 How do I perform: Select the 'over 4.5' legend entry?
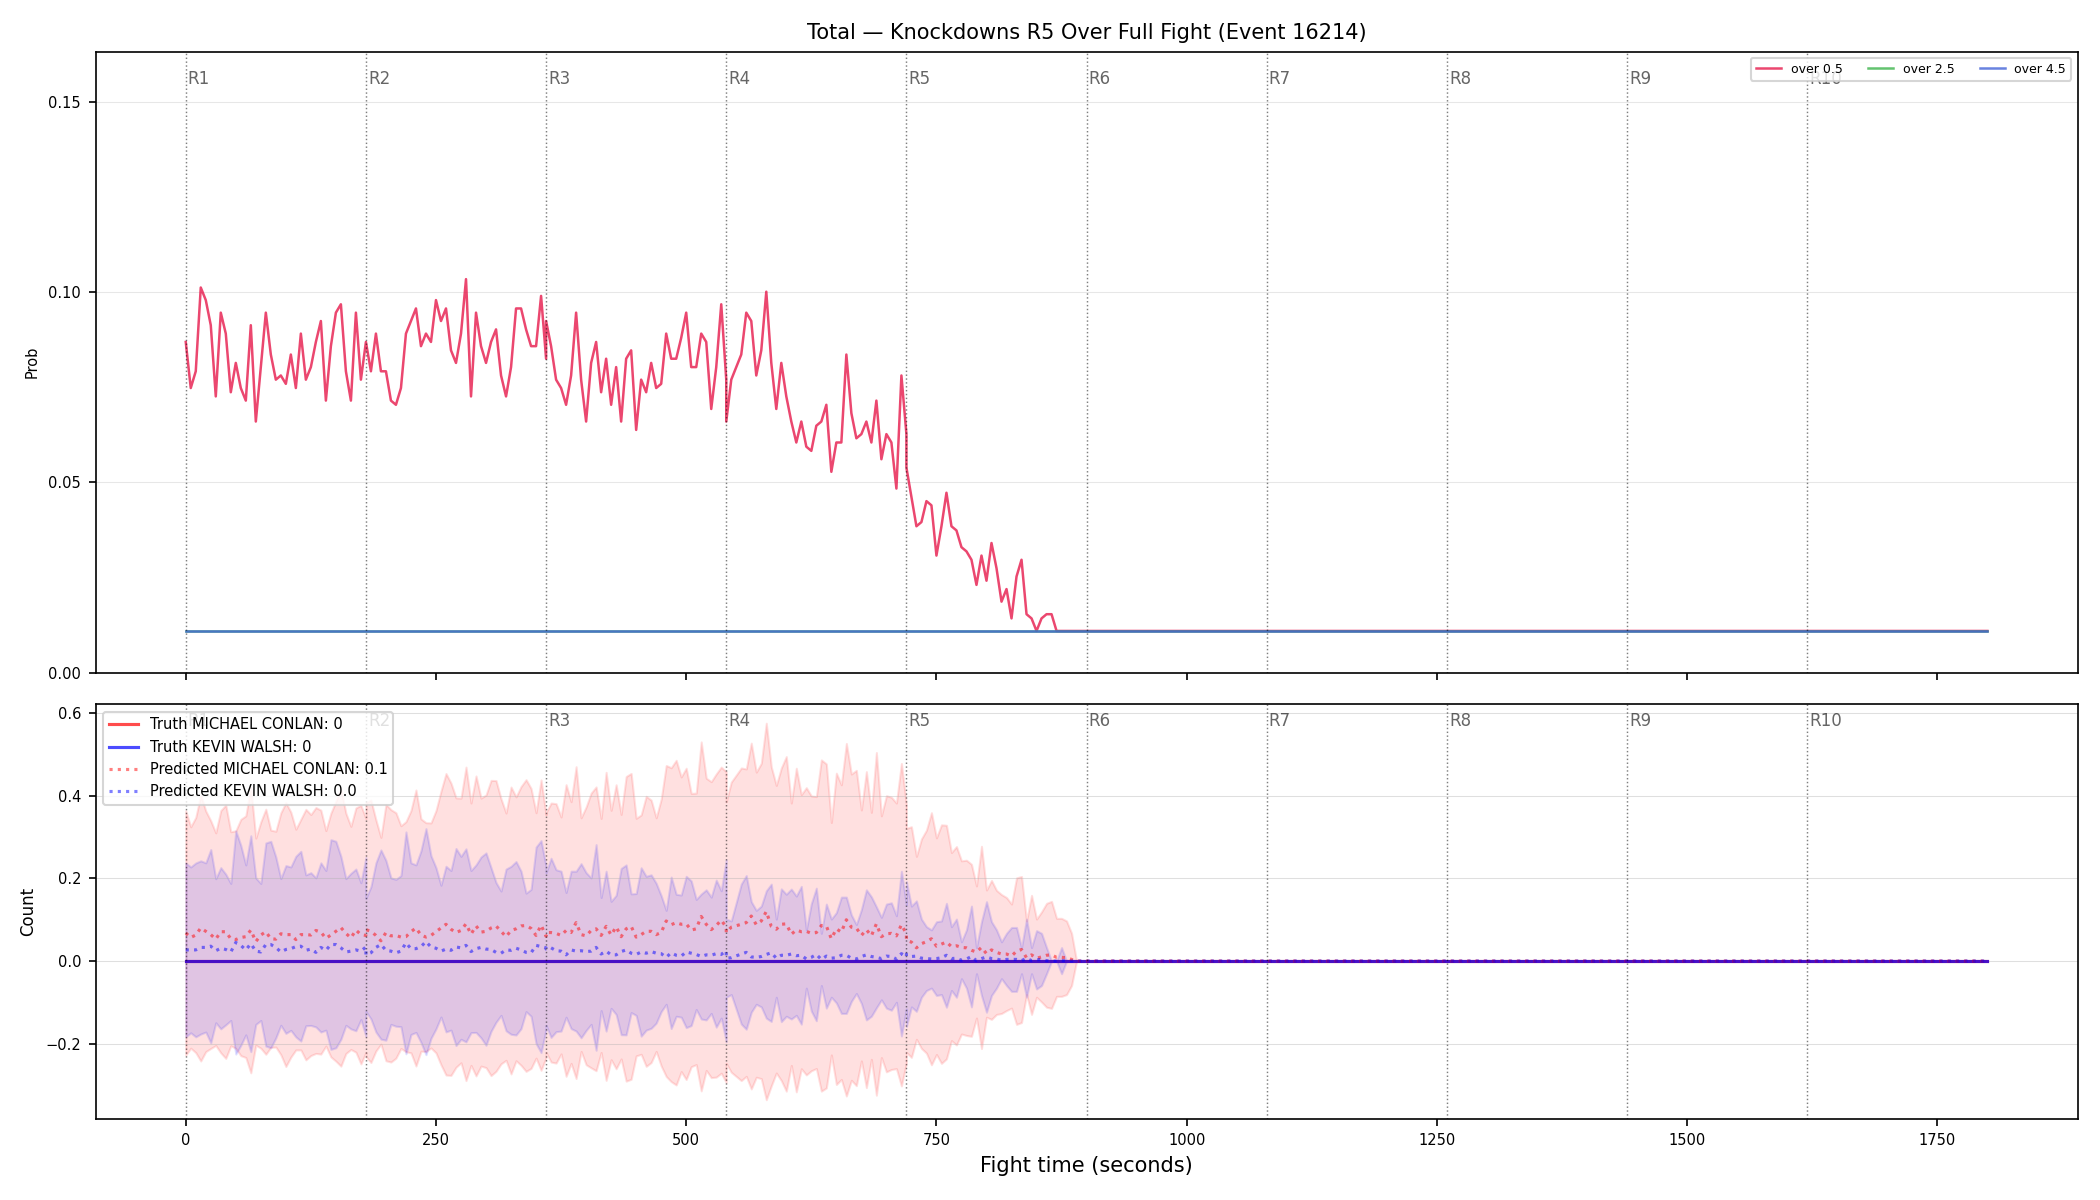(x=2022, y=69)
